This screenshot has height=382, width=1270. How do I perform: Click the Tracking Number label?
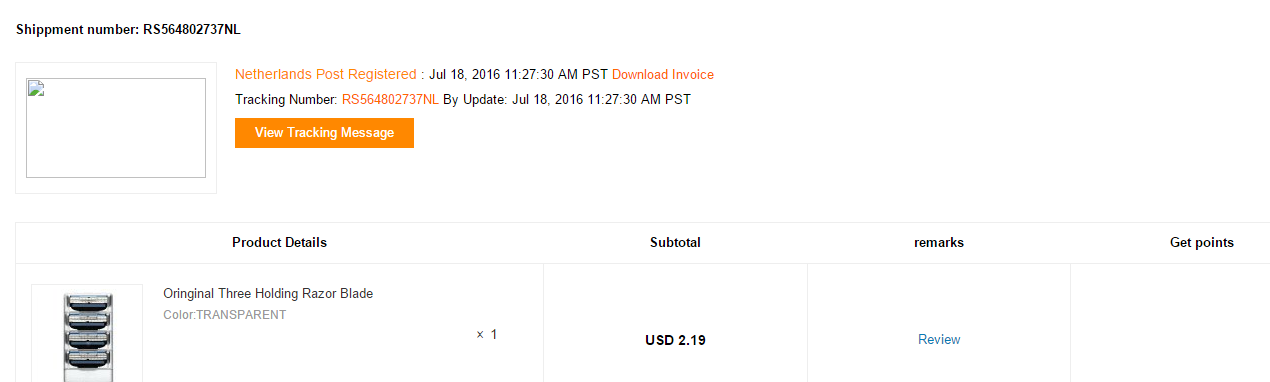pos(286,100)
